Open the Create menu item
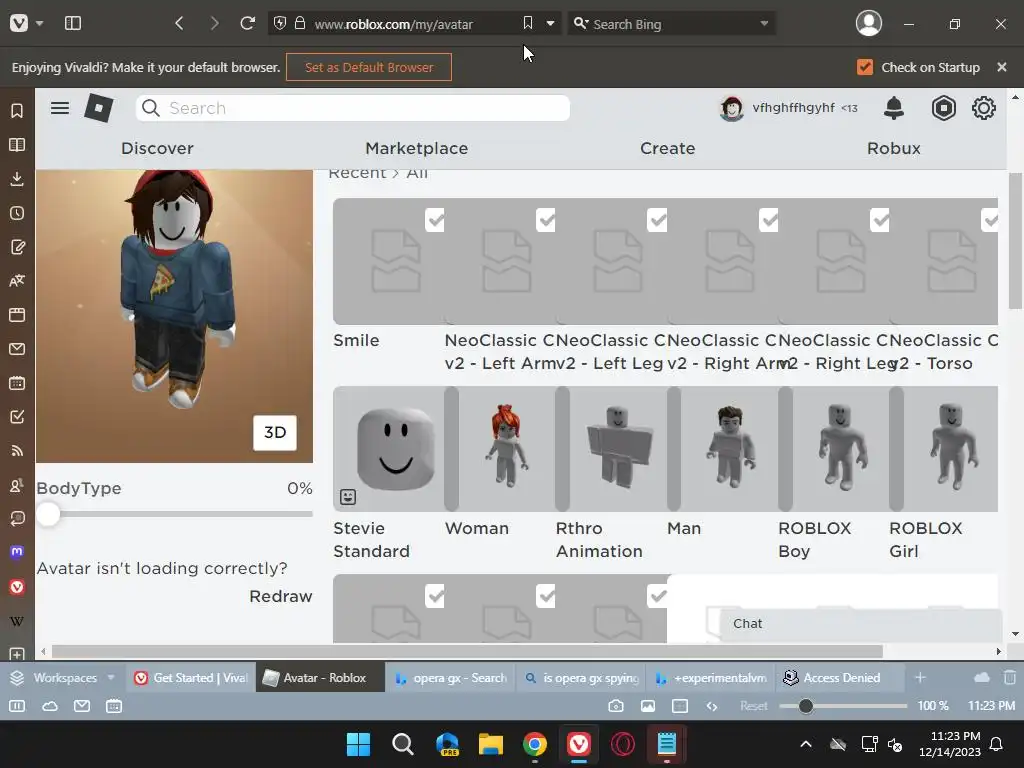This screenshot has width=1024, height=768. 667,148
